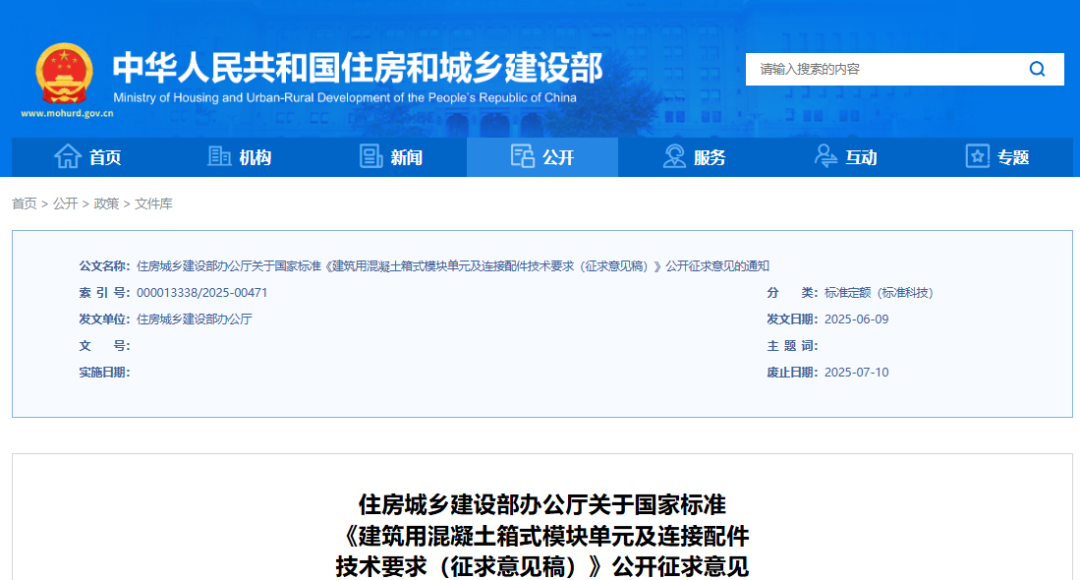Click the 主题词 field label
Screen dimensions: 1080x580
coord(792,346)
